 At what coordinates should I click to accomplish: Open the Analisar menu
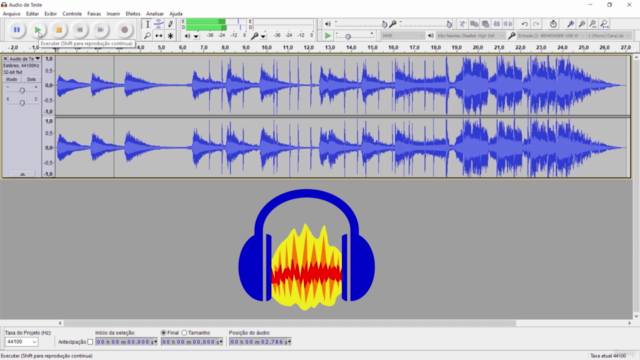click(x=155, y=13)
